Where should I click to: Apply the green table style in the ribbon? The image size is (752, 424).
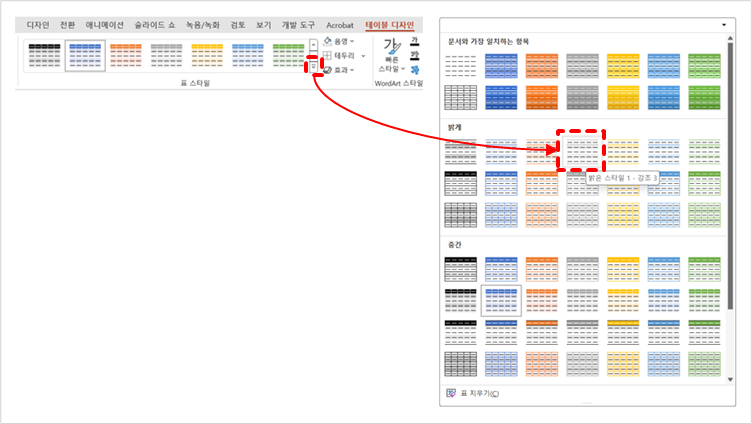(288, 55)
